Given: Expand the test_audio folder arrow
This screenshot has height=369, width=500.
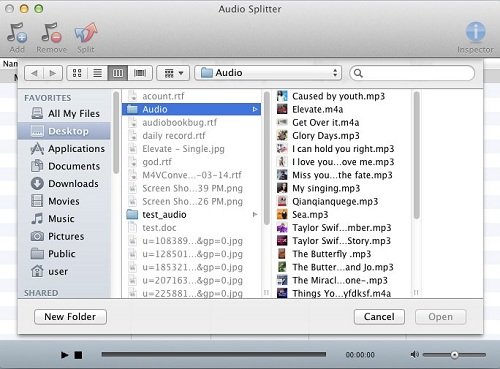Looking at the screenshot, I should tap(255, 215).
